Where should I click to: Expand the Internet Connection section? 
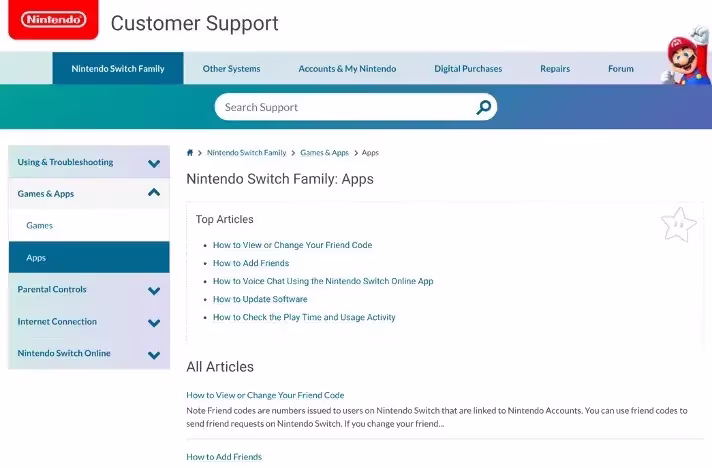[154, 322]
